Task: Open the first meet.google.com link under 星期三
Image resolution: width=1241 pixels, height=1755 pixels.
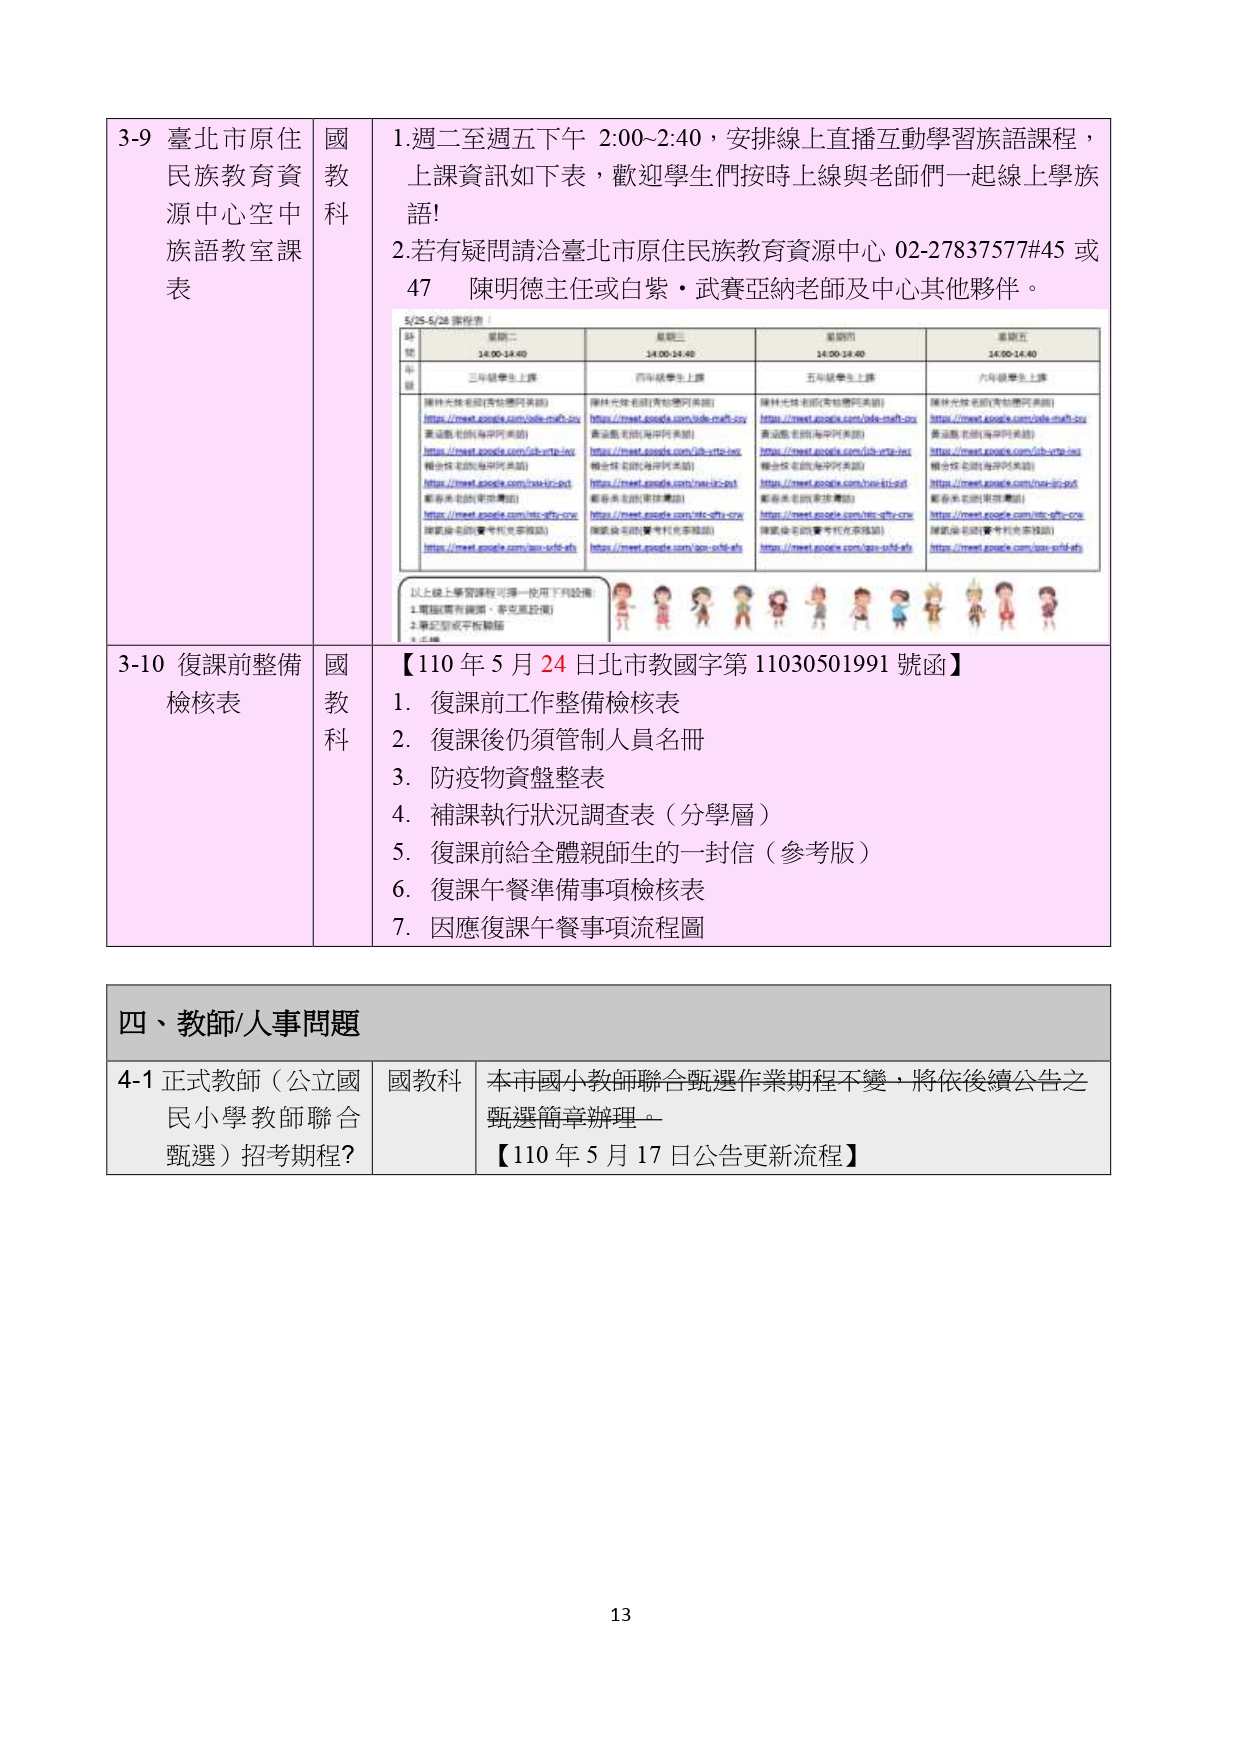Action: [669, 419]
